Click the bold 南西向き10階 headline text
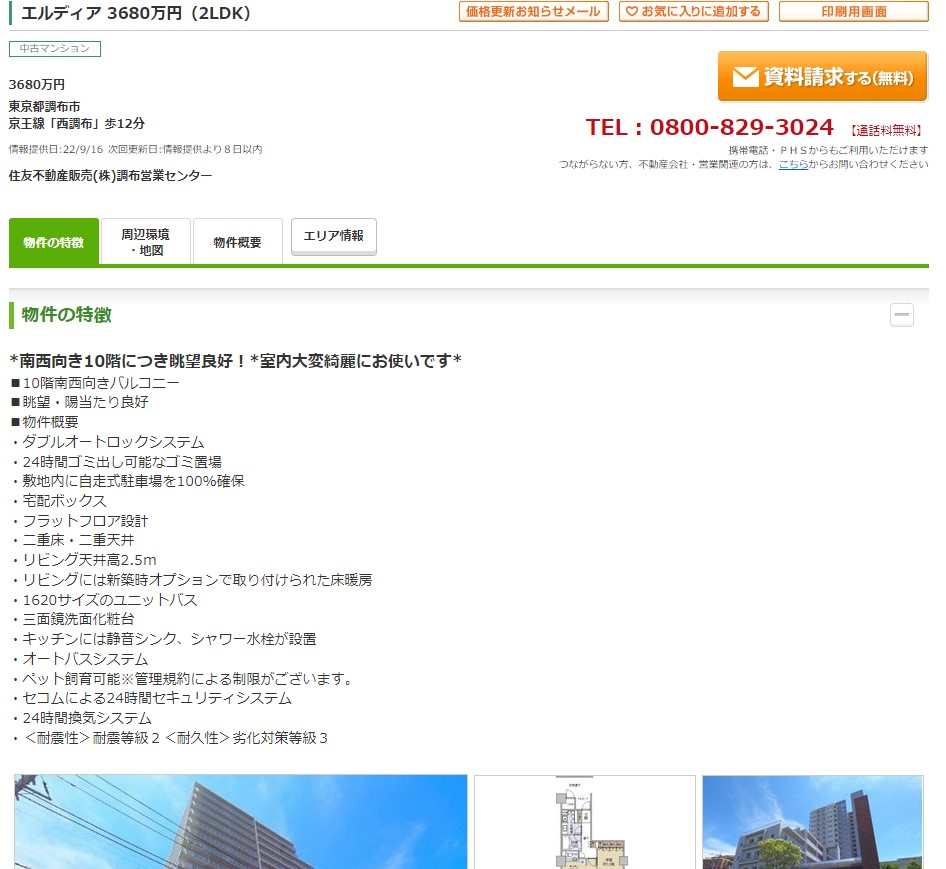946x869 pixels. click(x=235, y=360)
